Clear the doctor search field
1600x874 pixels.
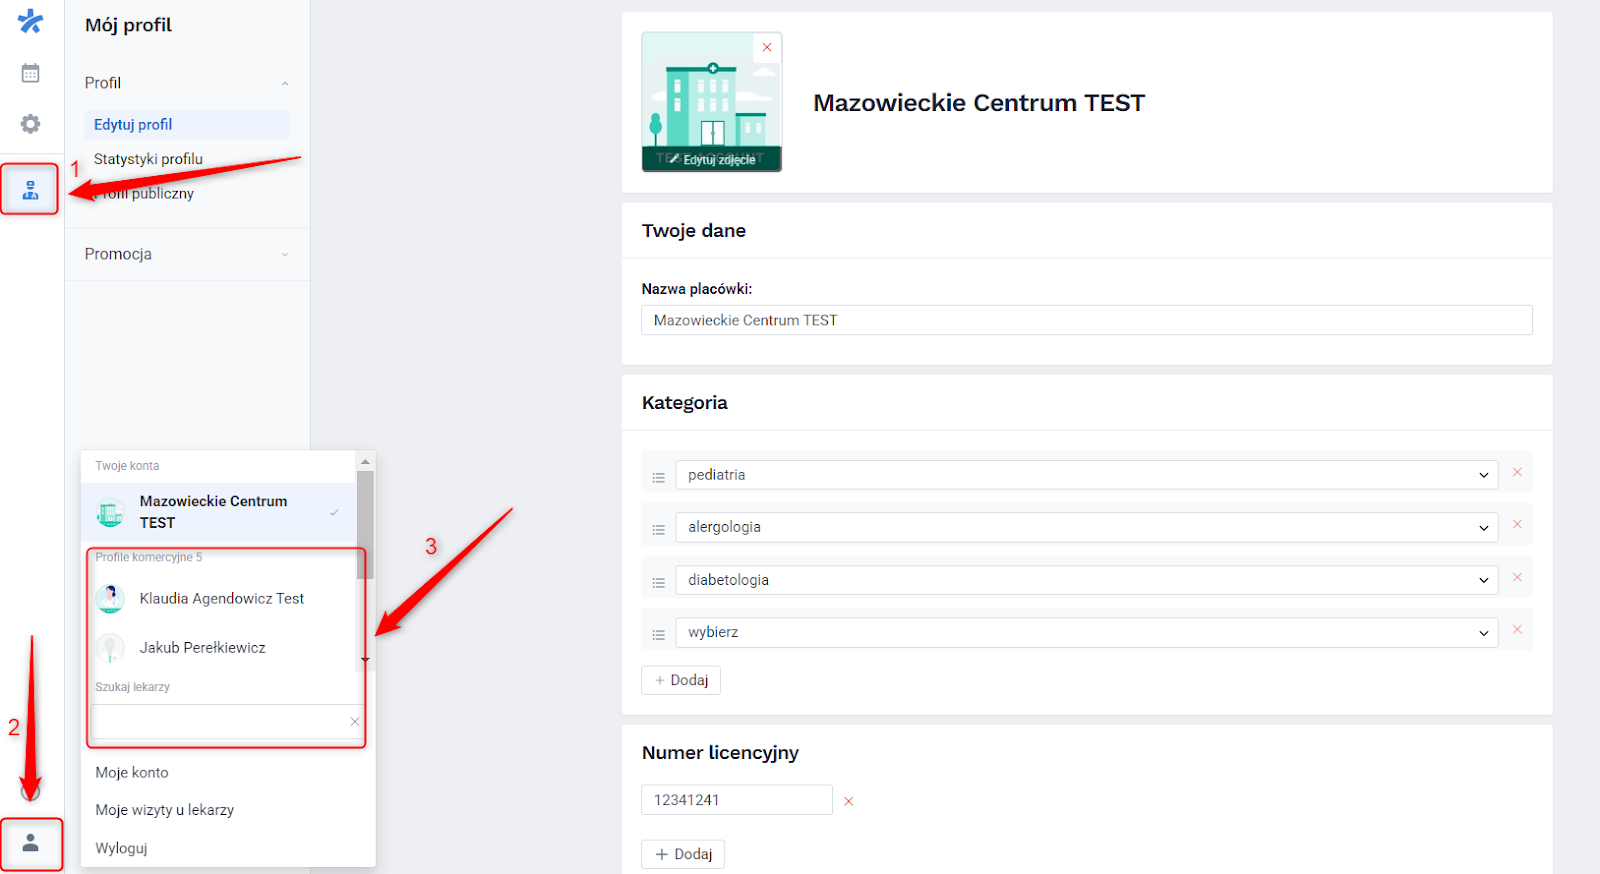(x=354, y=722)
